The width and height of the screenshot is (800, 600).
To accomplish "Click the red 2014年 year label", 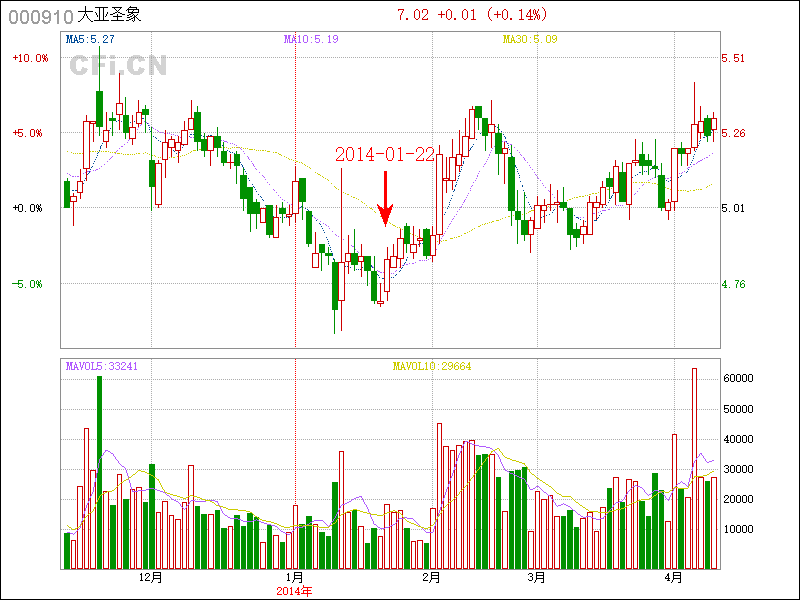I will [x=294, y=592].
